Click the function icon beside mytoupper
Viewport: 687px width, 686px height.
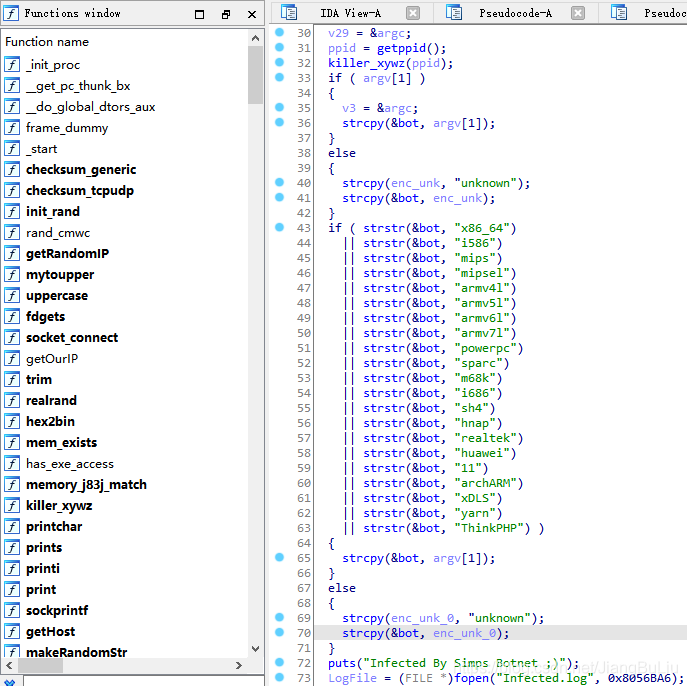[12, 275]
